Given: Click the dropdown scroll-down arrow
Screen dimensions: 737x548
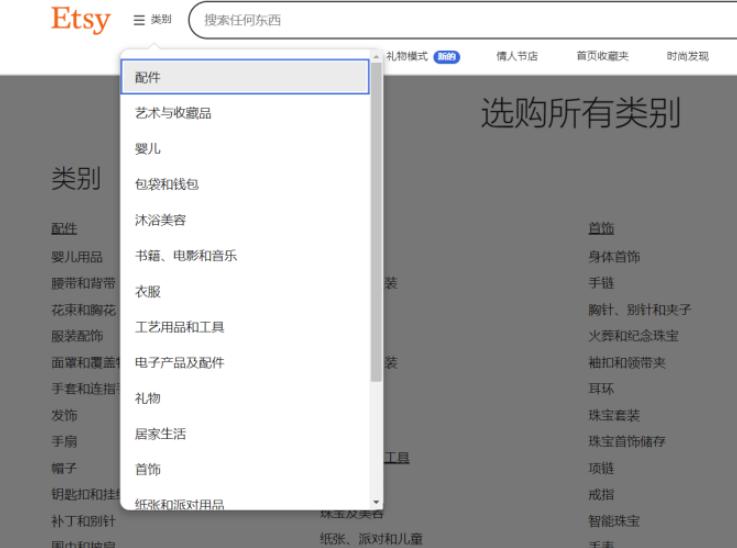Looking at the screenshot, I should (376, 502).
